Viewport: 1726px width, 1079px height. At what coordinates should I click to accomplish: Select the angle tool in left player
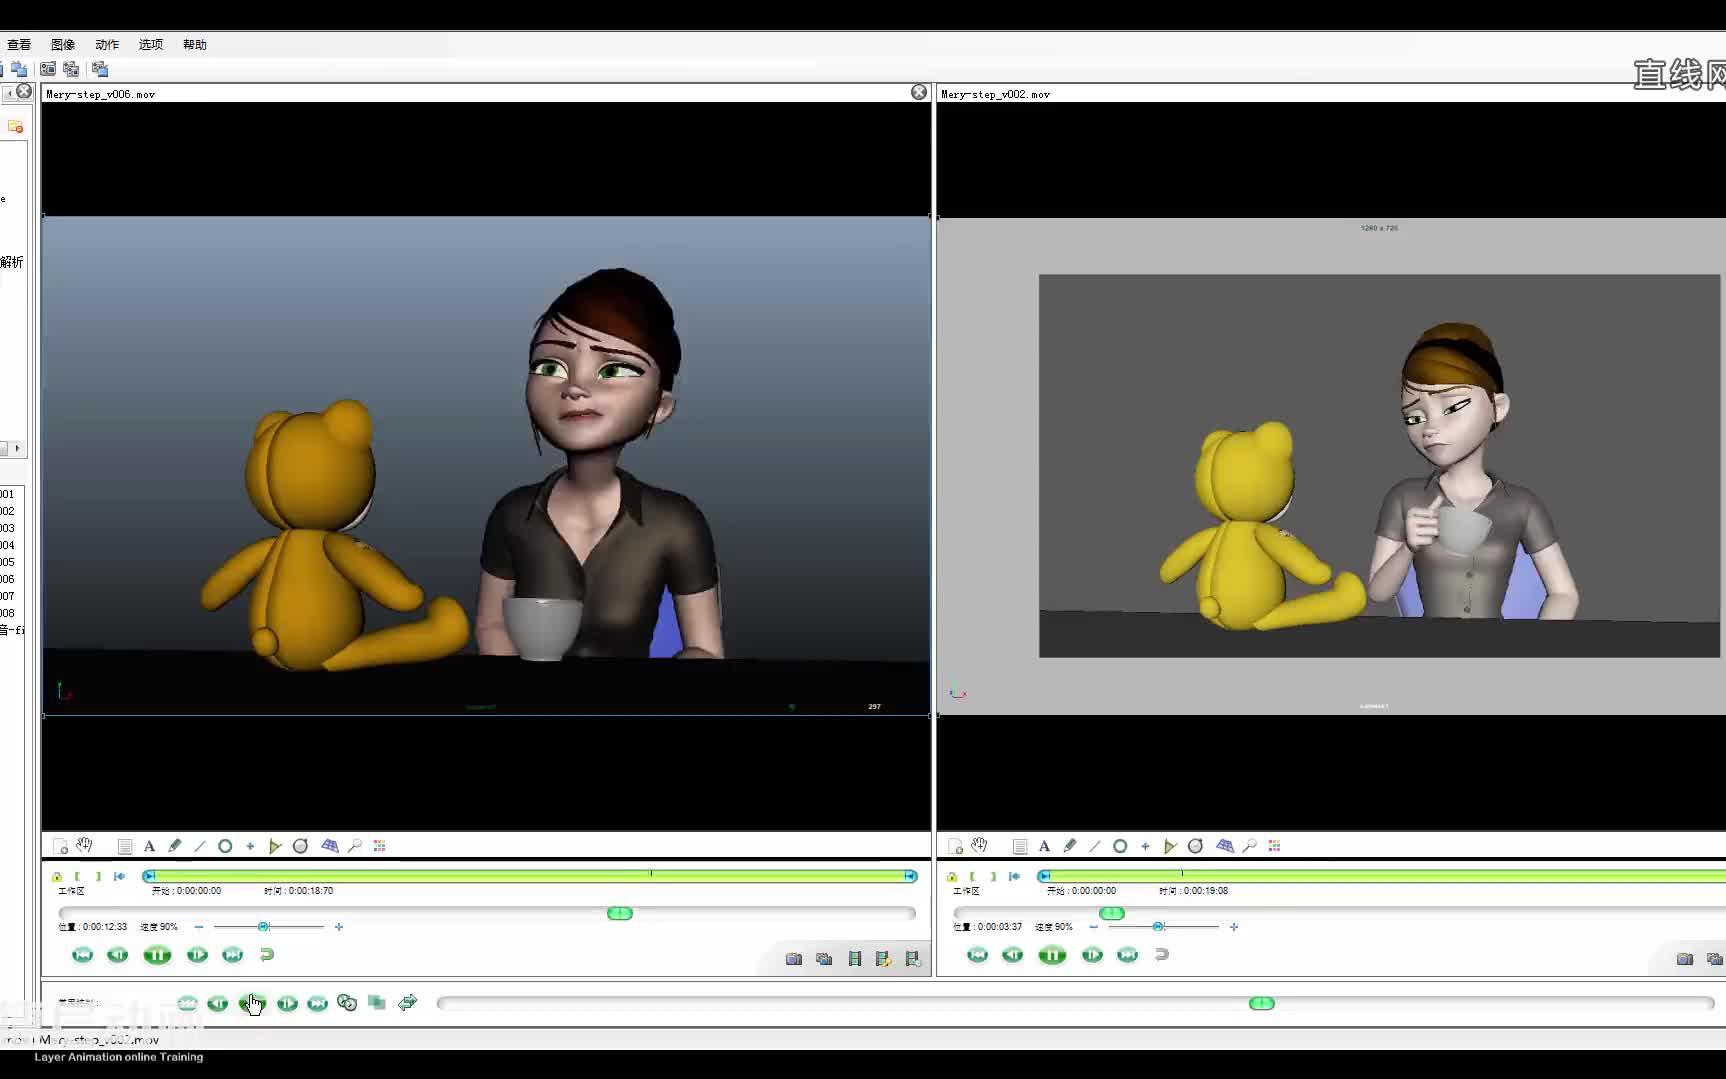(275, 846)
